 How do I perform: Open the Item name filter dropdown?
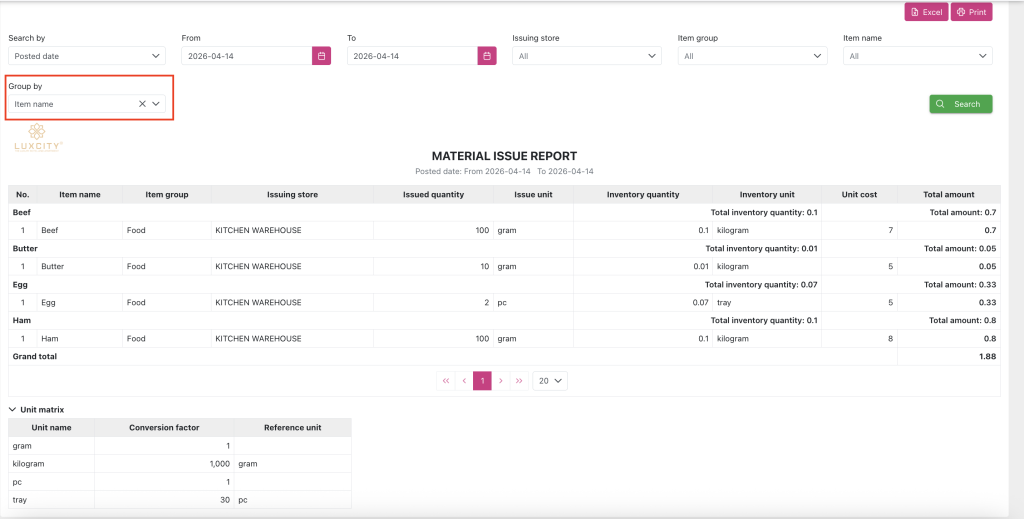[x=918, y=56]
